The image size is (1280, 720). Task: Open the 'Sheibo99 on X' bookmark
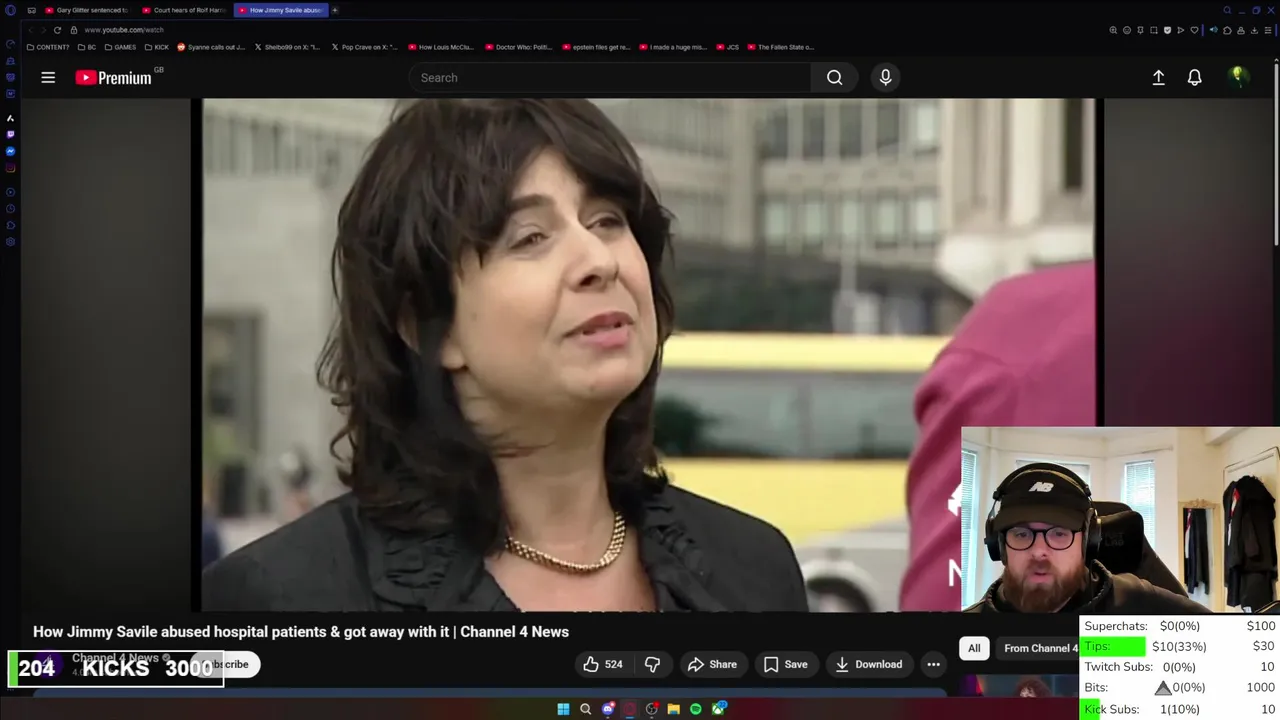[x=288, y=47]
